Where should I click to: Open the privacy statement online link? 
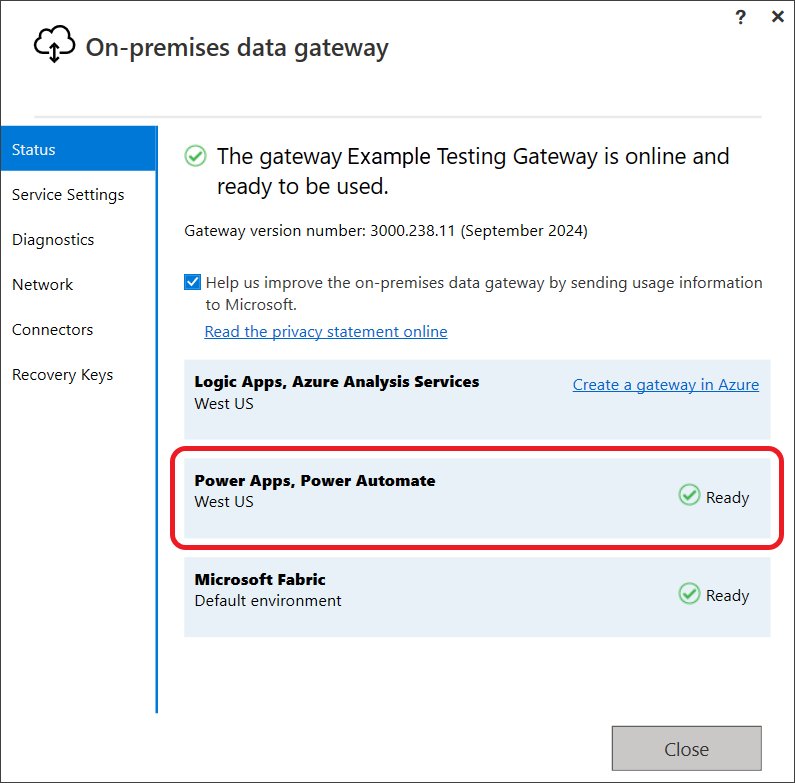pos(326,332)
